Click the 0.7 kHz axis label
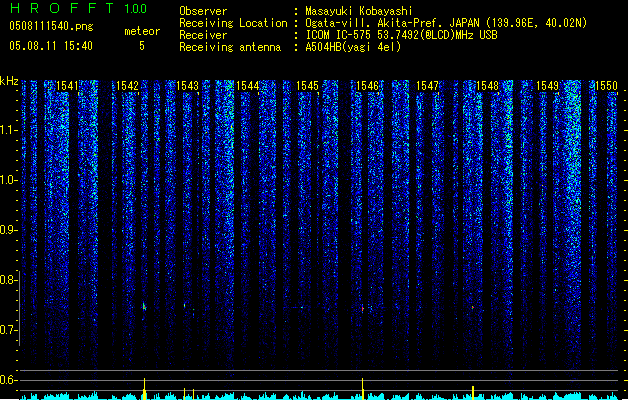This screenshot has height=400, width=629. (x=8, y=330)
